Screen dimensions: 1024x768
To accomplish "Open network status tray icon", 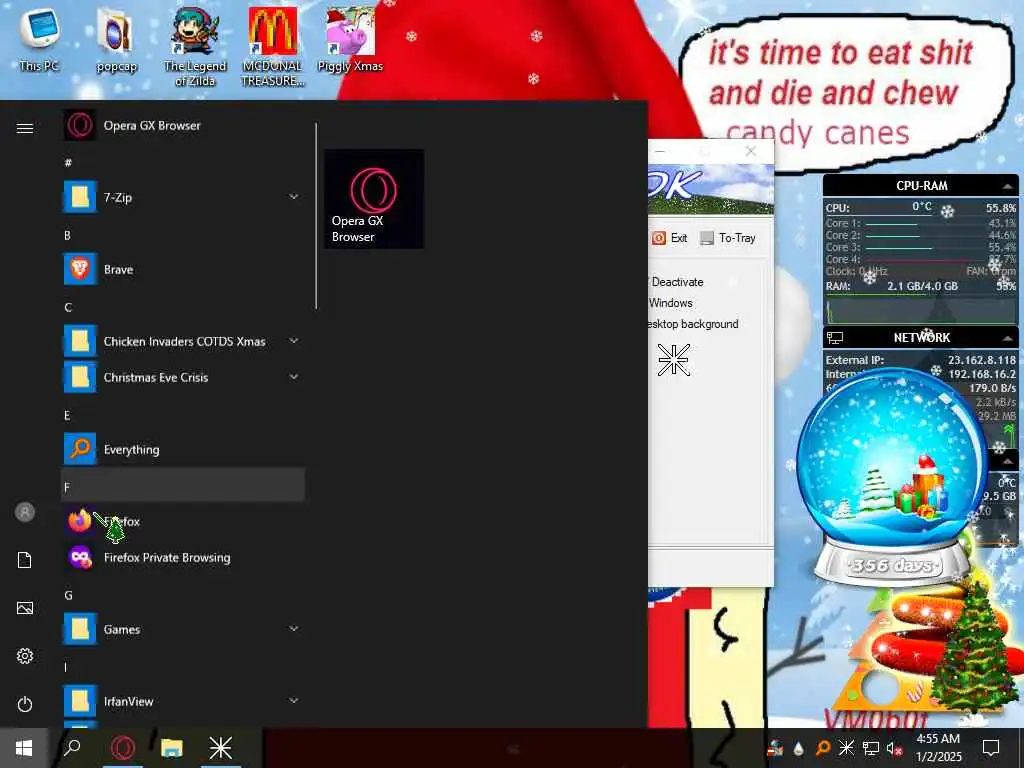I will 871,748.
